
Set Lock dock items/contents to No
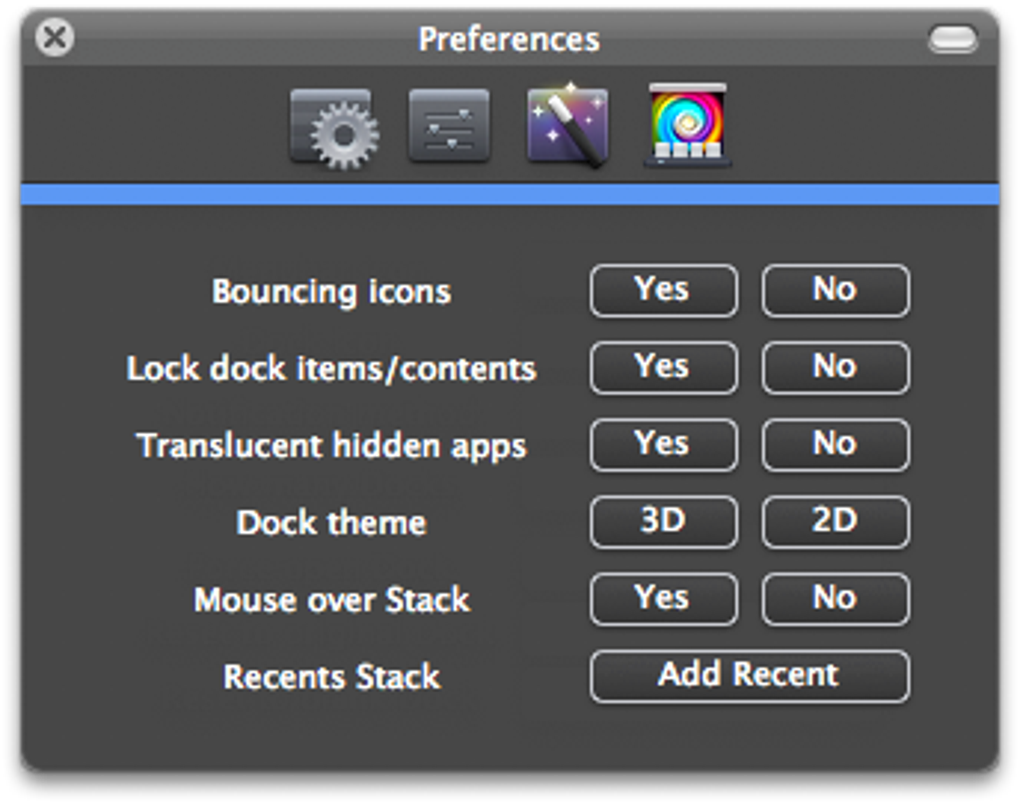point(835,368)
